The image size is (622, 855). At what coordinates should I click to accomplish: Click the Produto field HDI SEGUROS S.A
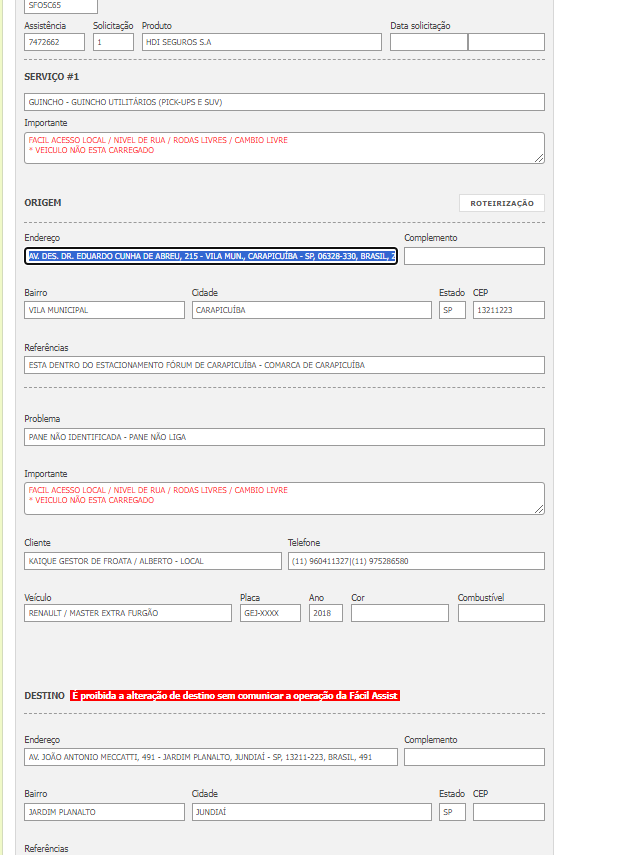click(262, 42)
